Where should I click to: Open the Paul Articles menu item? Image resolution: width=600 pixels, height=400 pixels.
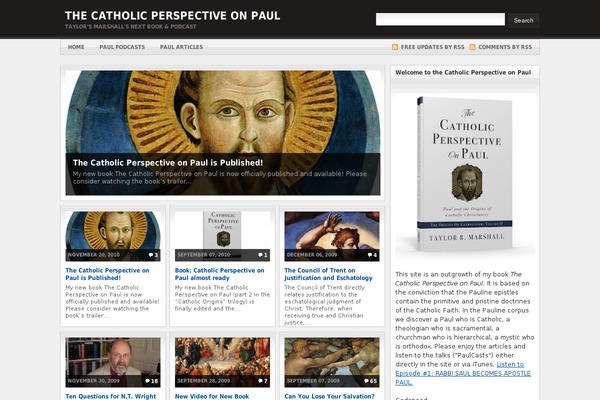coord(181,47)
